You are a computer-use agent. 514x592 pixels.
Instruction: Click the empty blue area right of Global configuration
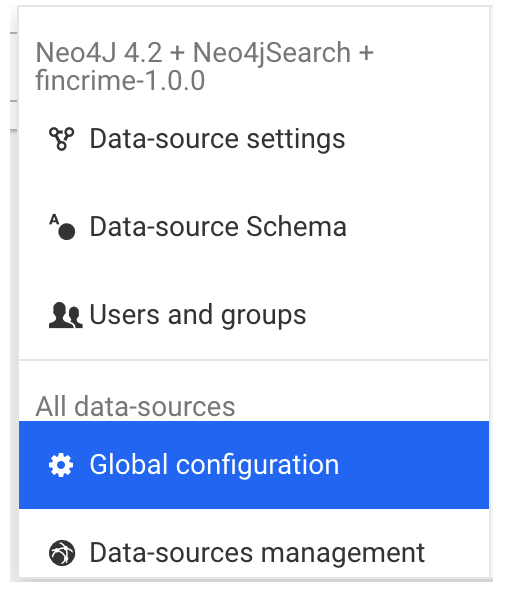(x=414, y=465)
